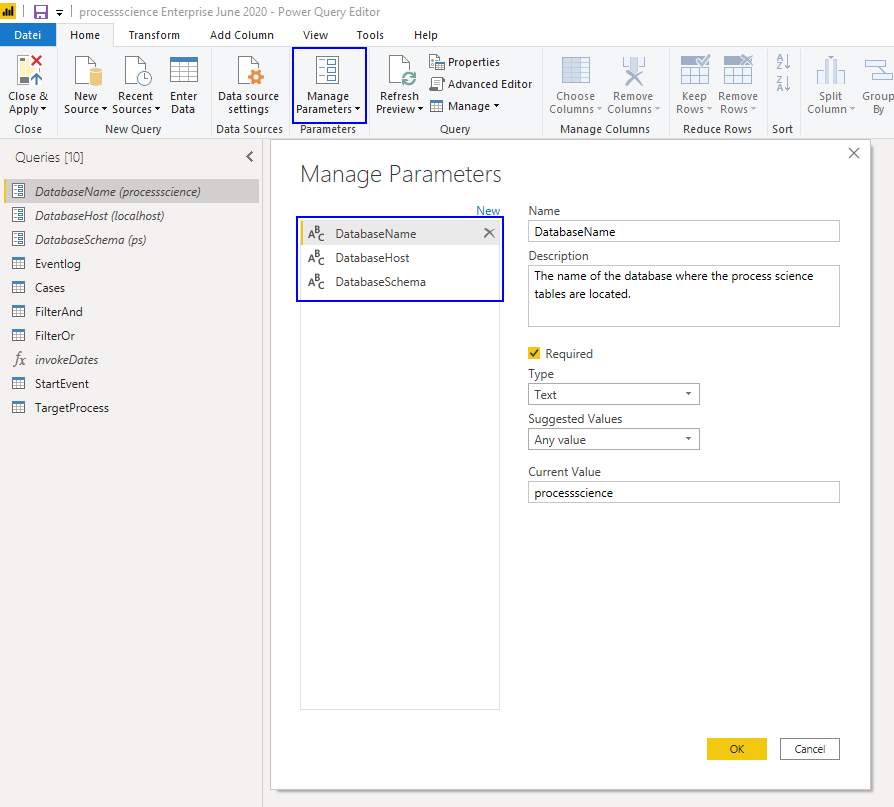Expand New Source dropdown arrow
The height and width of the screenshot is (807, 894).
click(x=104, y=109)
